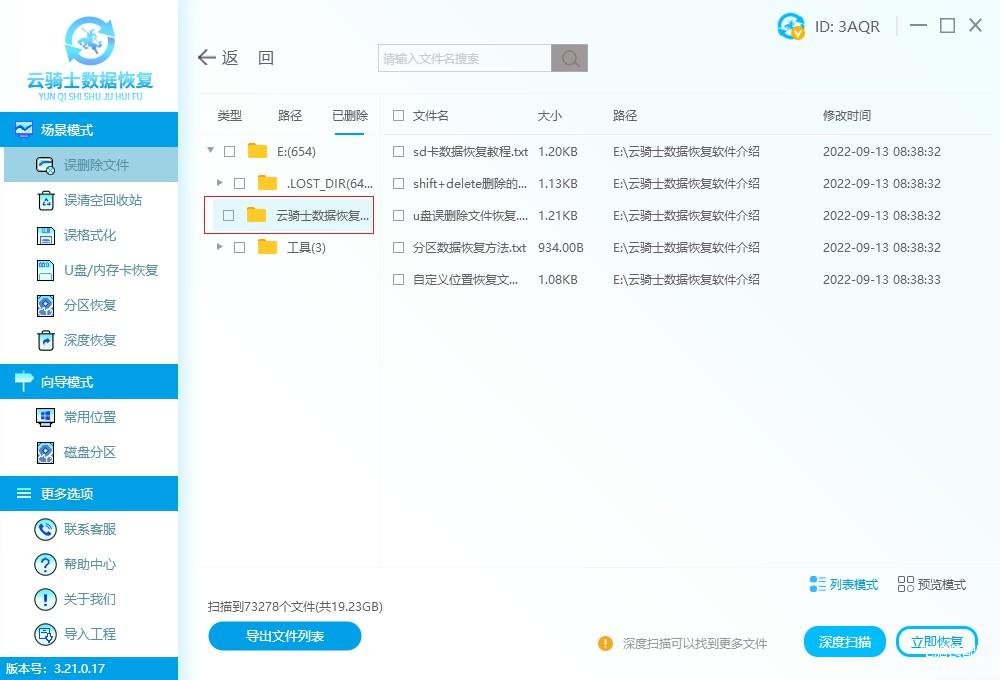
Task: Click the 深度恢复 icon
Action: [x=45, y=340]
